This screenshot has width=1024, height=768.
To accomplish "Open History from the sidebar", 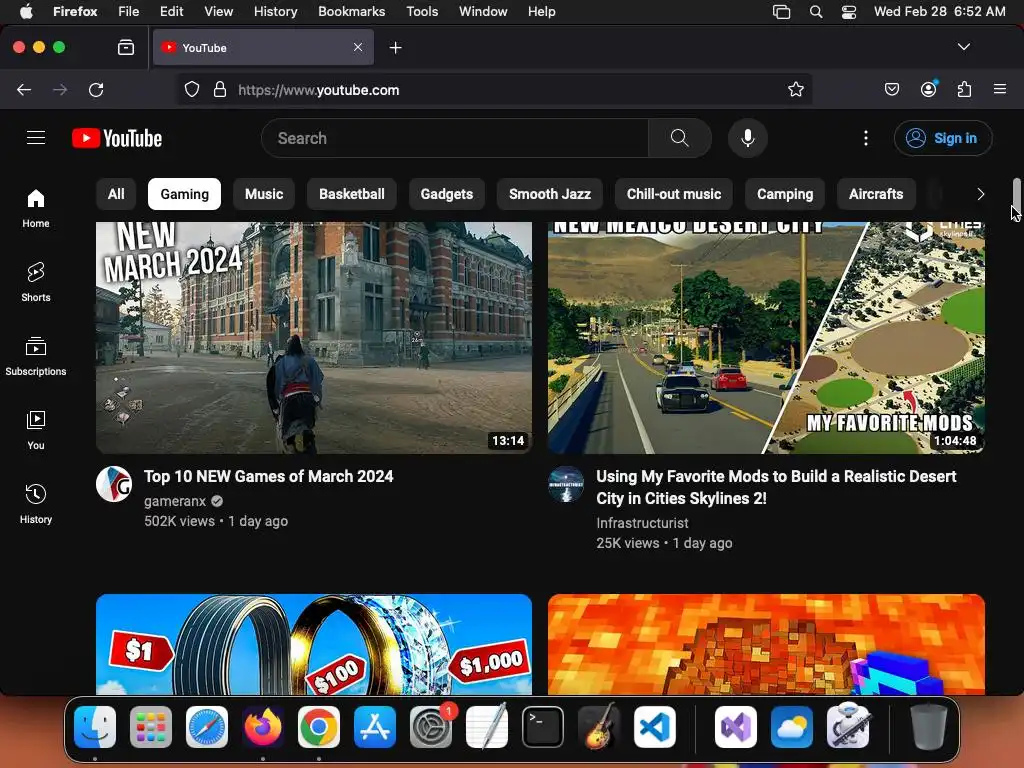I will pyautogui.click(x=36, y=504).
